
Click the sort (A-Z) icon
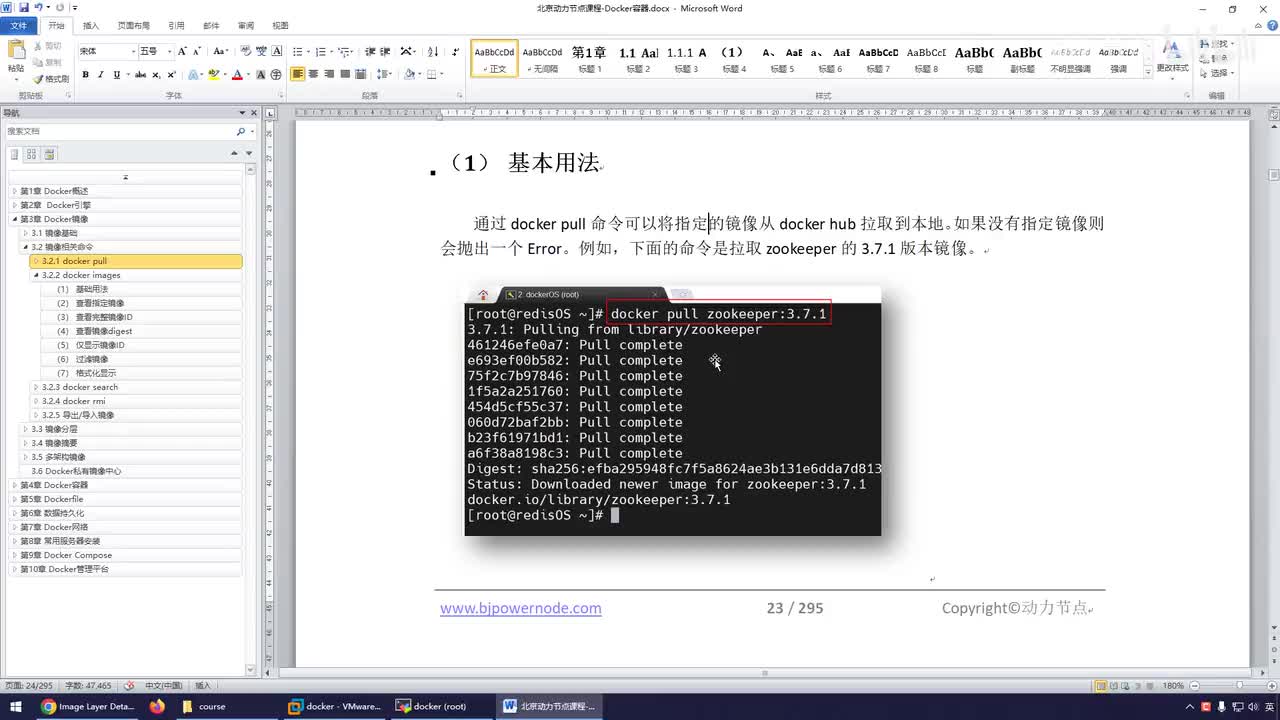click(433, 51)
